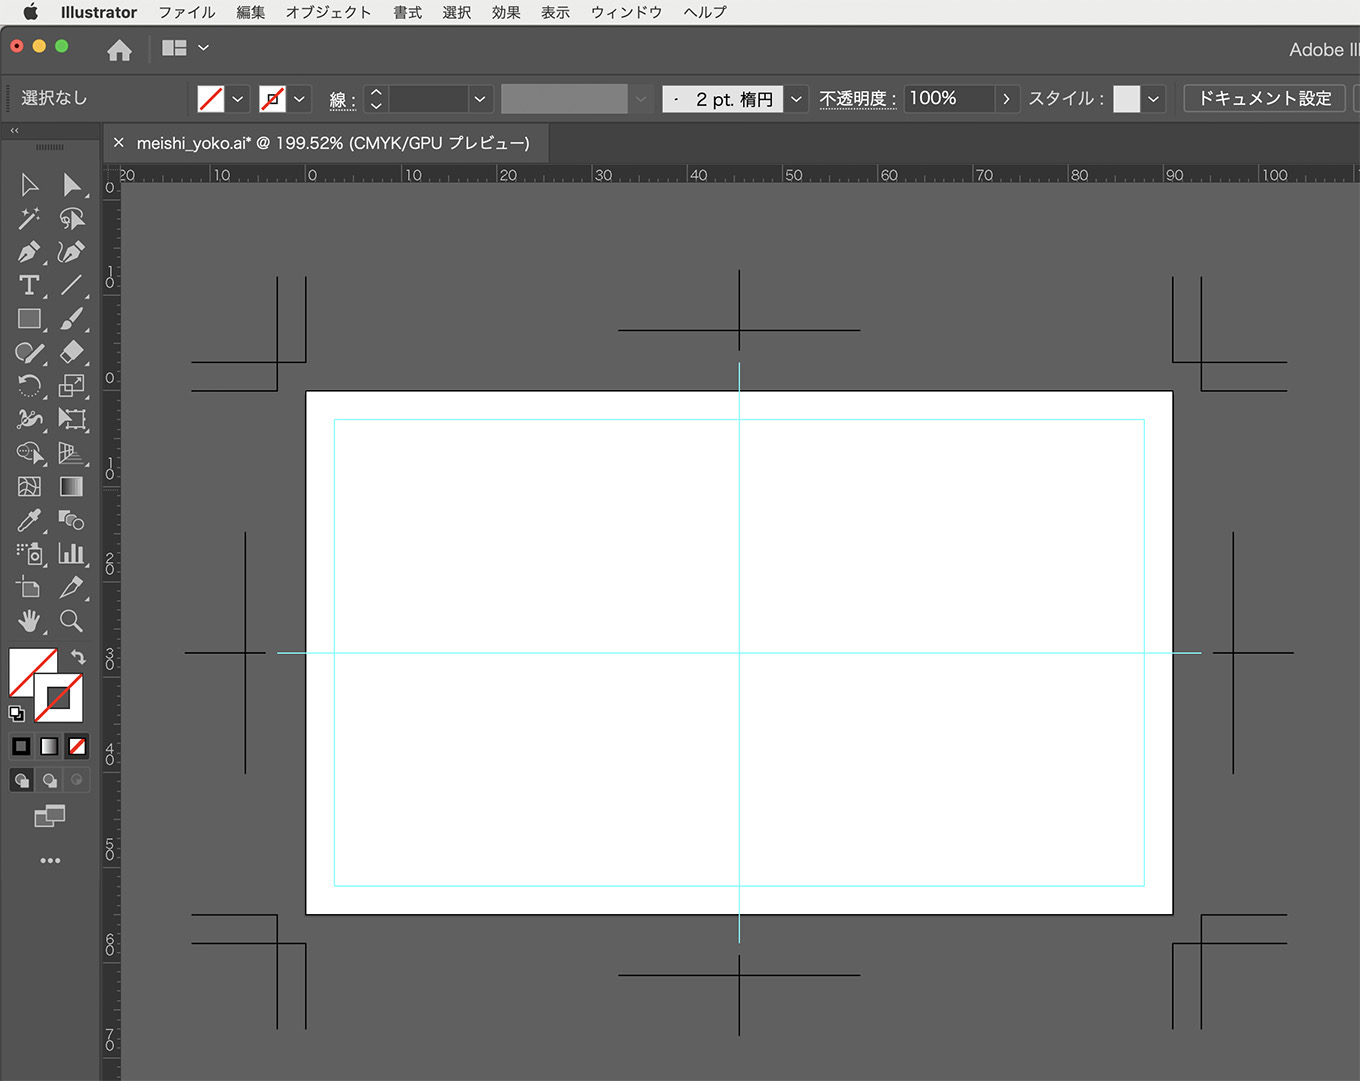Collapse the tools panel with double arrows

coord(15,131)
